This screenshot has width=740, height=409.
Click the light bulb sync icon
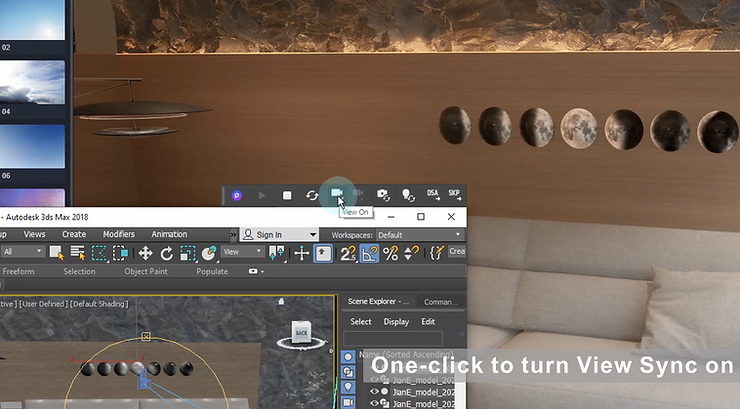coord(408,195)
